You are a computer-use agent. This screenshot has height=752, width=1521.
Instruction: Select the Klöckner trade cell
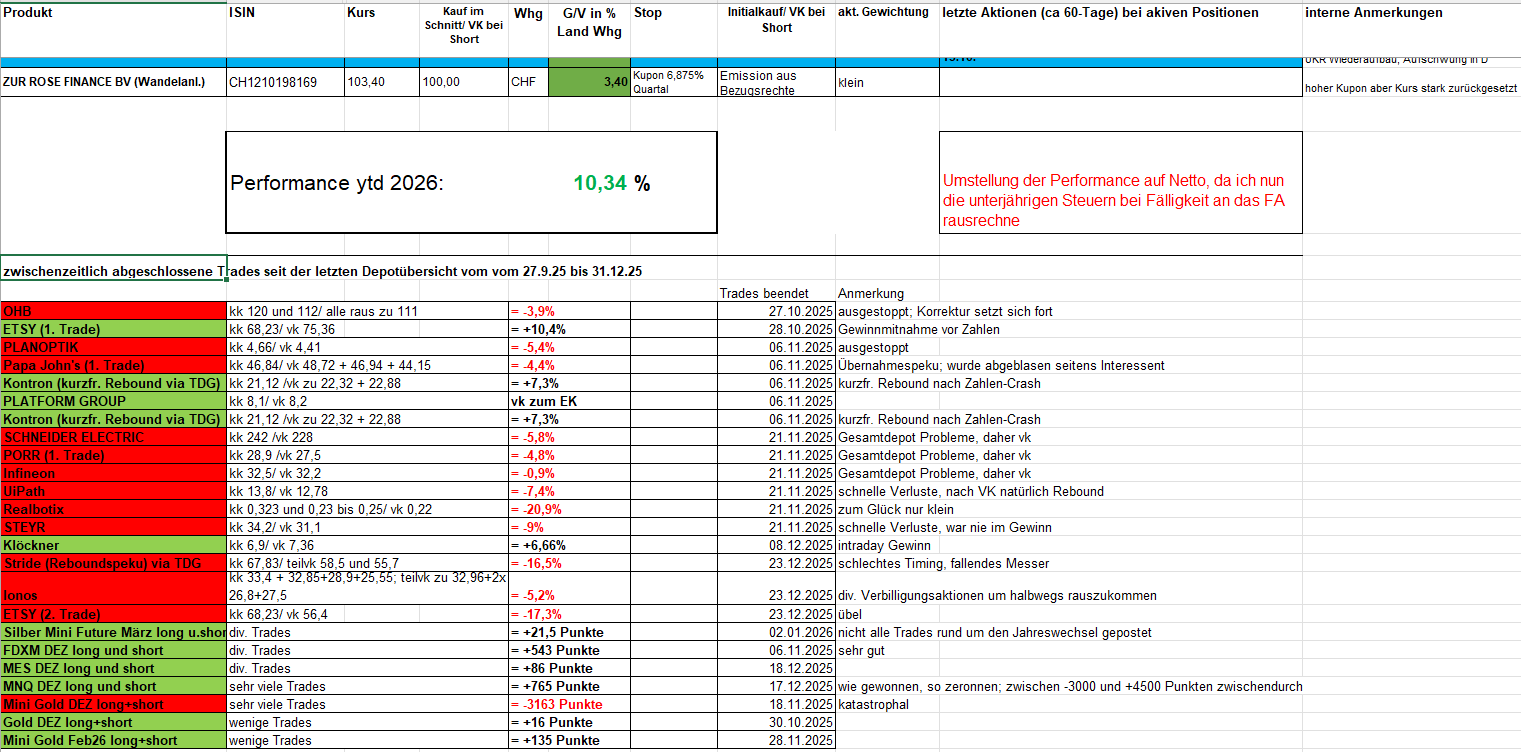click(x=113, y=545)
